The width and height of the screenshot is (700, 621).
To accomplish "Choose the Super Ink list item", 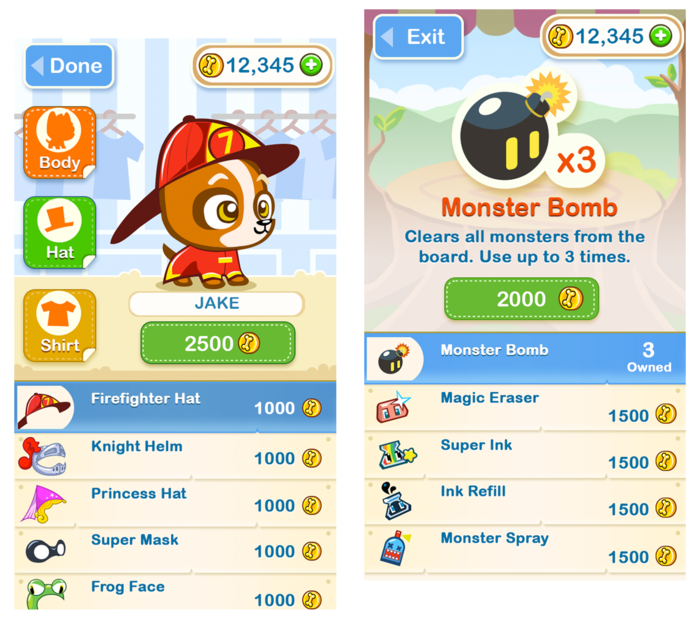I will [x=525, y=454].
